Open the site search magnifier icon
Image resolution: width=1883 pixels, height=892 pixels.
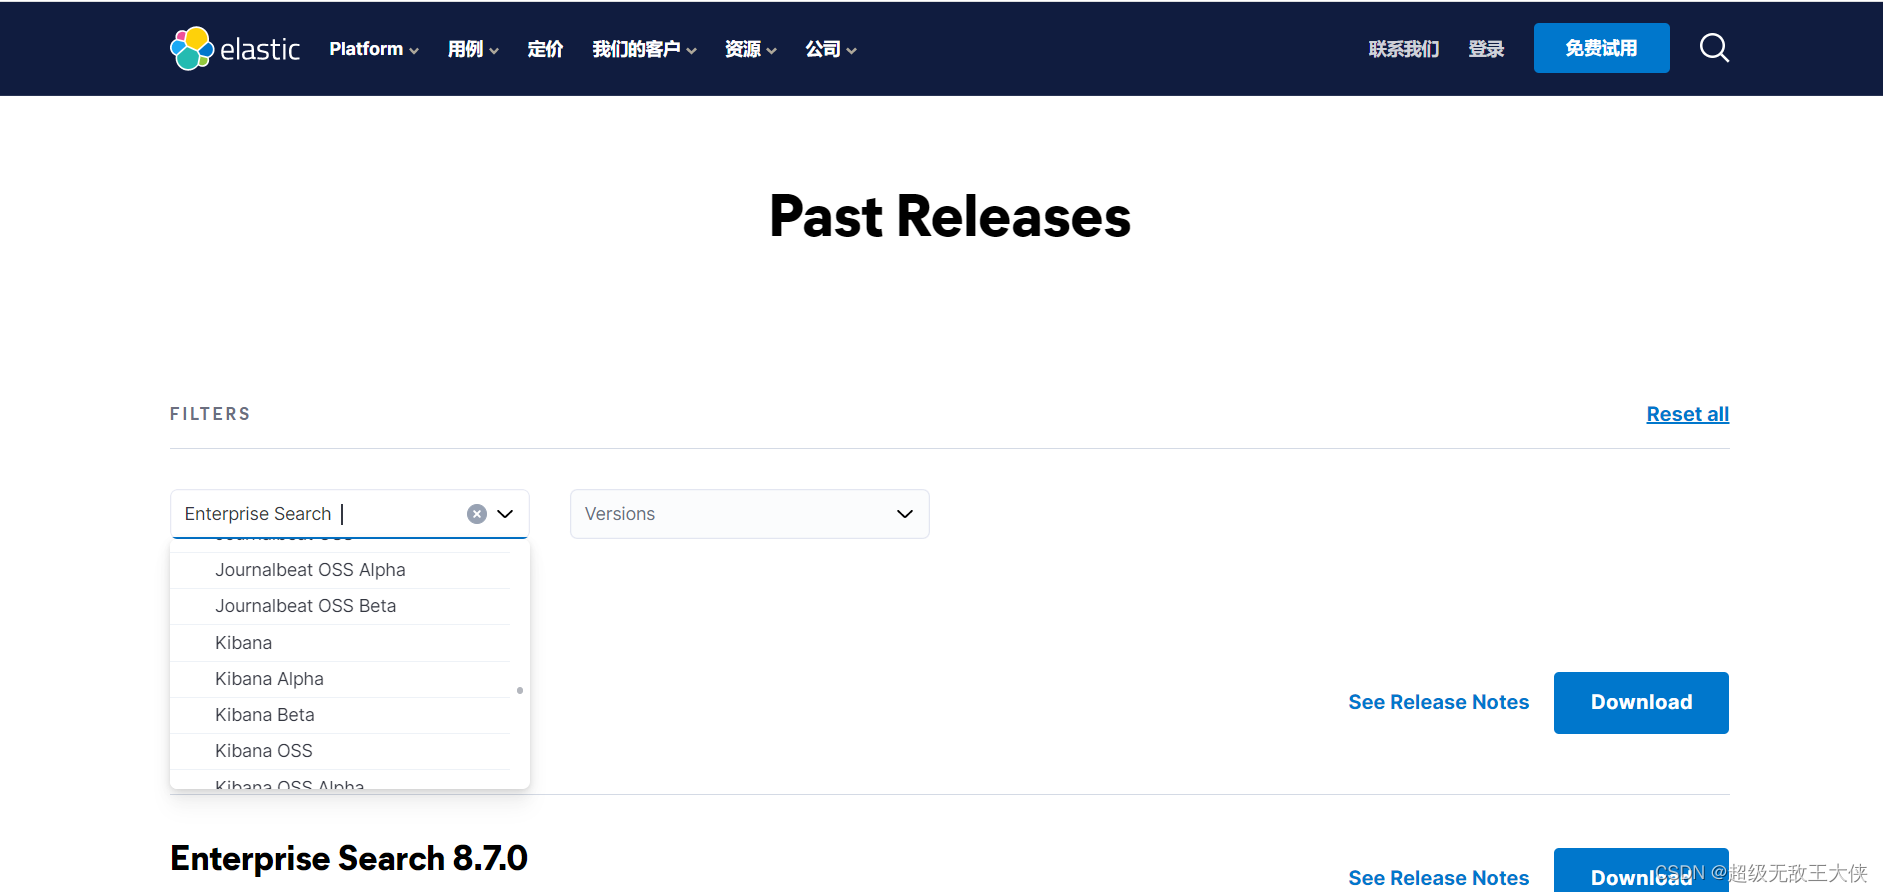(x=1714, y=48)
